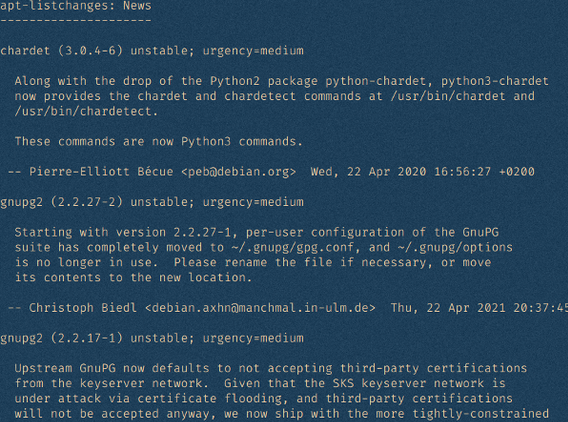
Task: Click the name 'Christoph Biedl'
Action: (83, 308)
